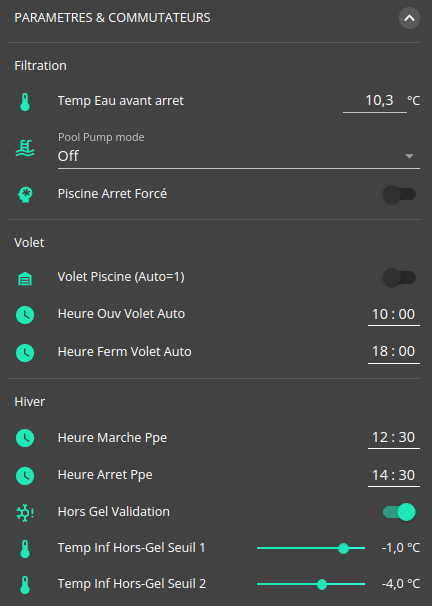The height and width of the screenshot is (606, 432).
Task: Click the garage shutter icon for Volet Piscine
Action: point(25,278)
